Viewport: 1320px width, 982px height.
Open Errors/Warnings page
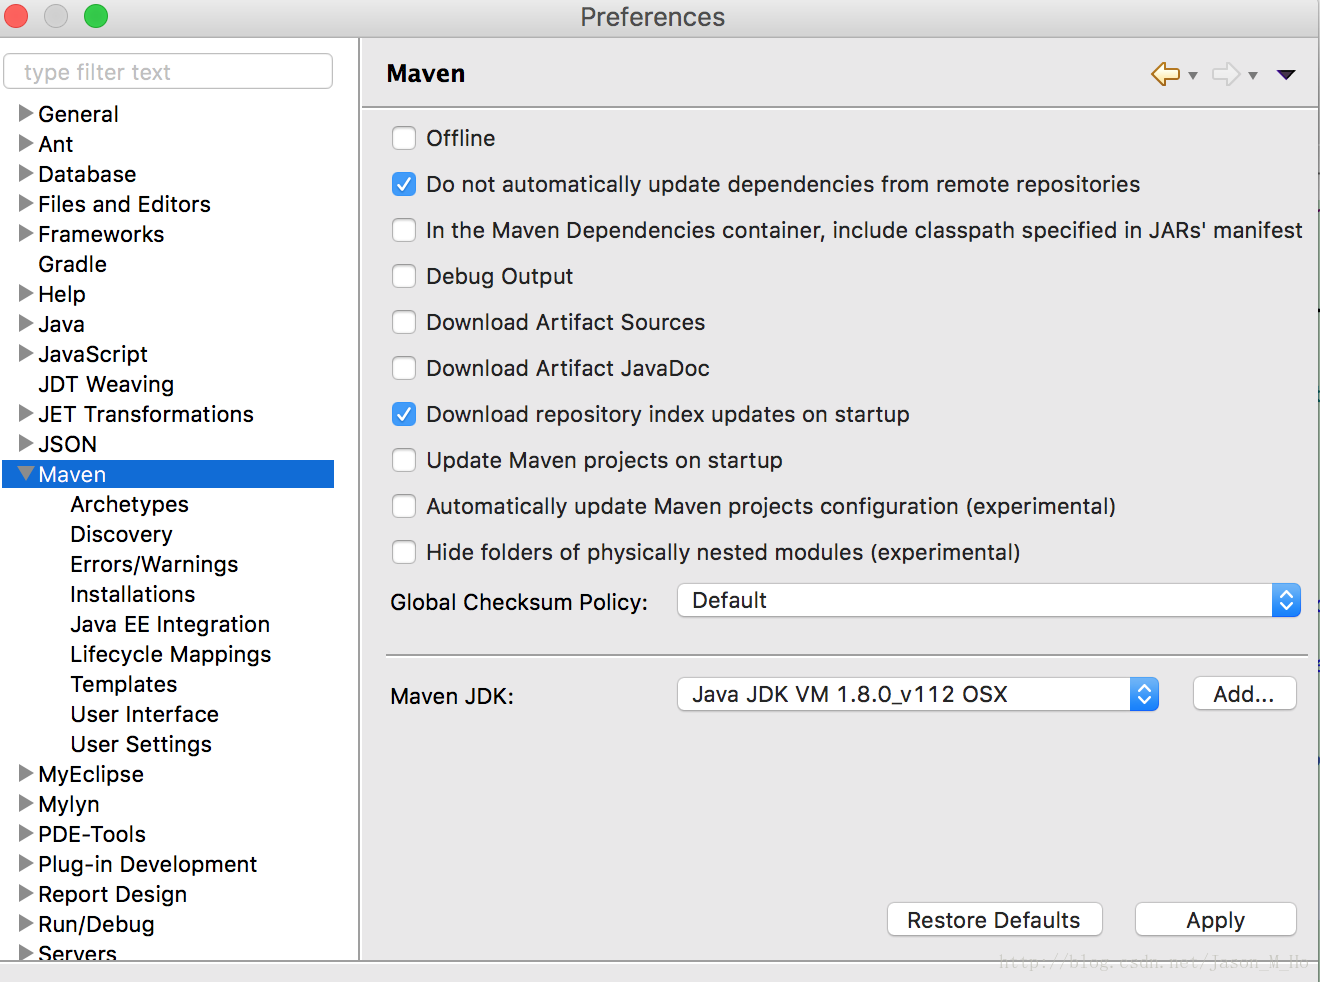click(x=154, y=564)
